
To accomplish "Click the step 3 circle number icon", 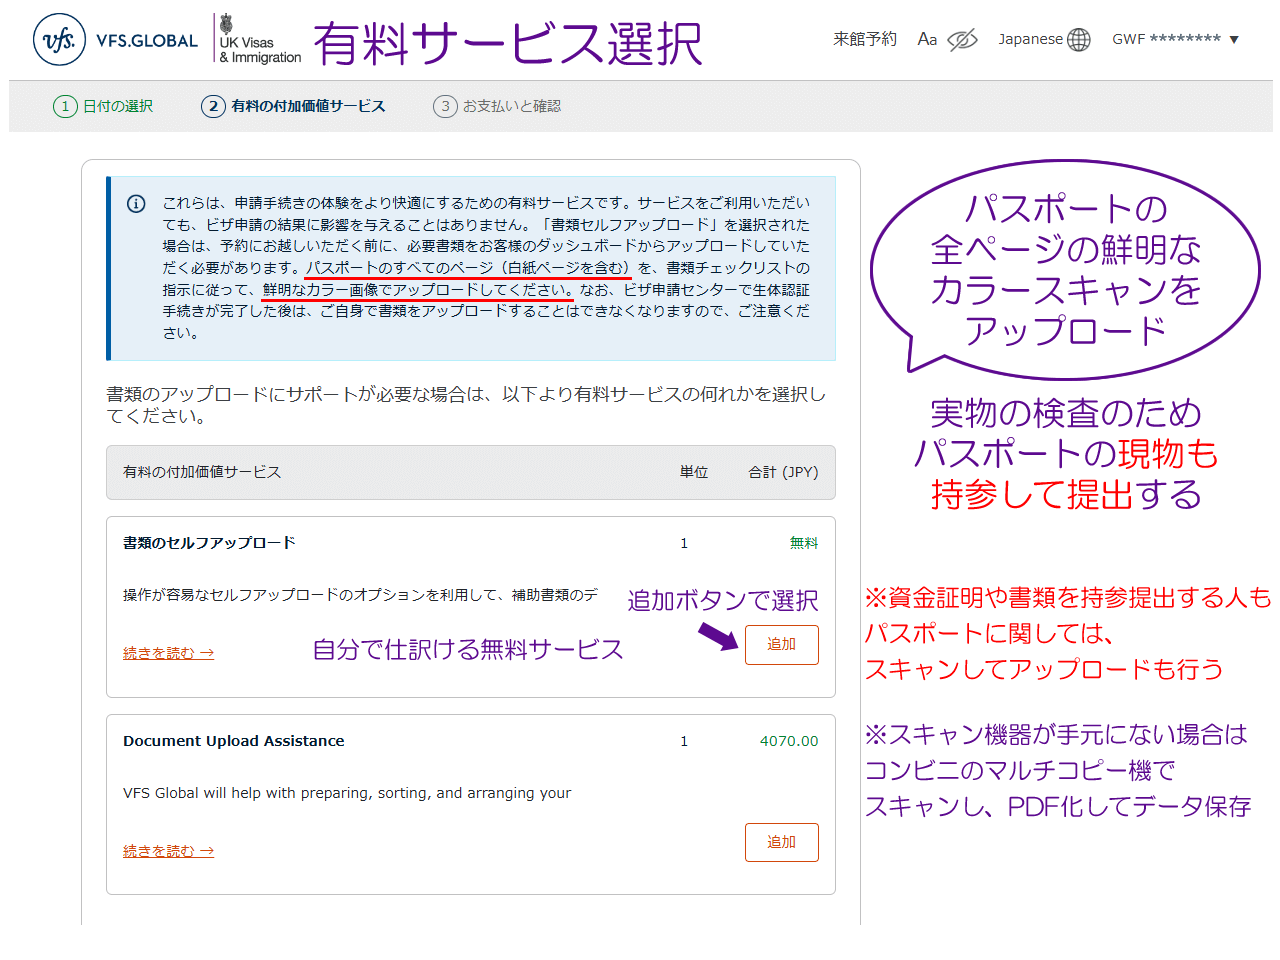I will coord(445,106).
